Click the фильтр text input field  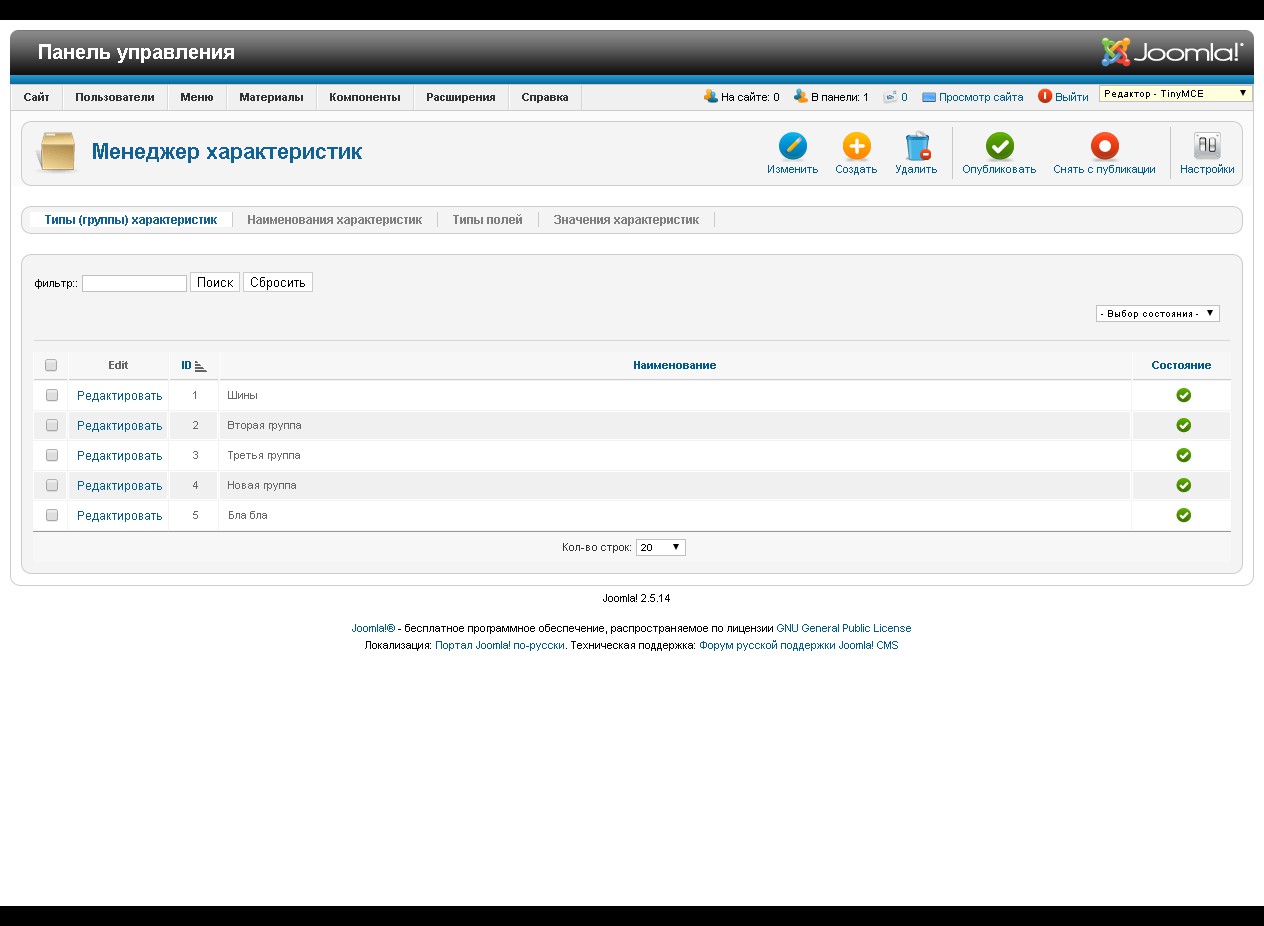pyautogui.click(x=134, y=283)
